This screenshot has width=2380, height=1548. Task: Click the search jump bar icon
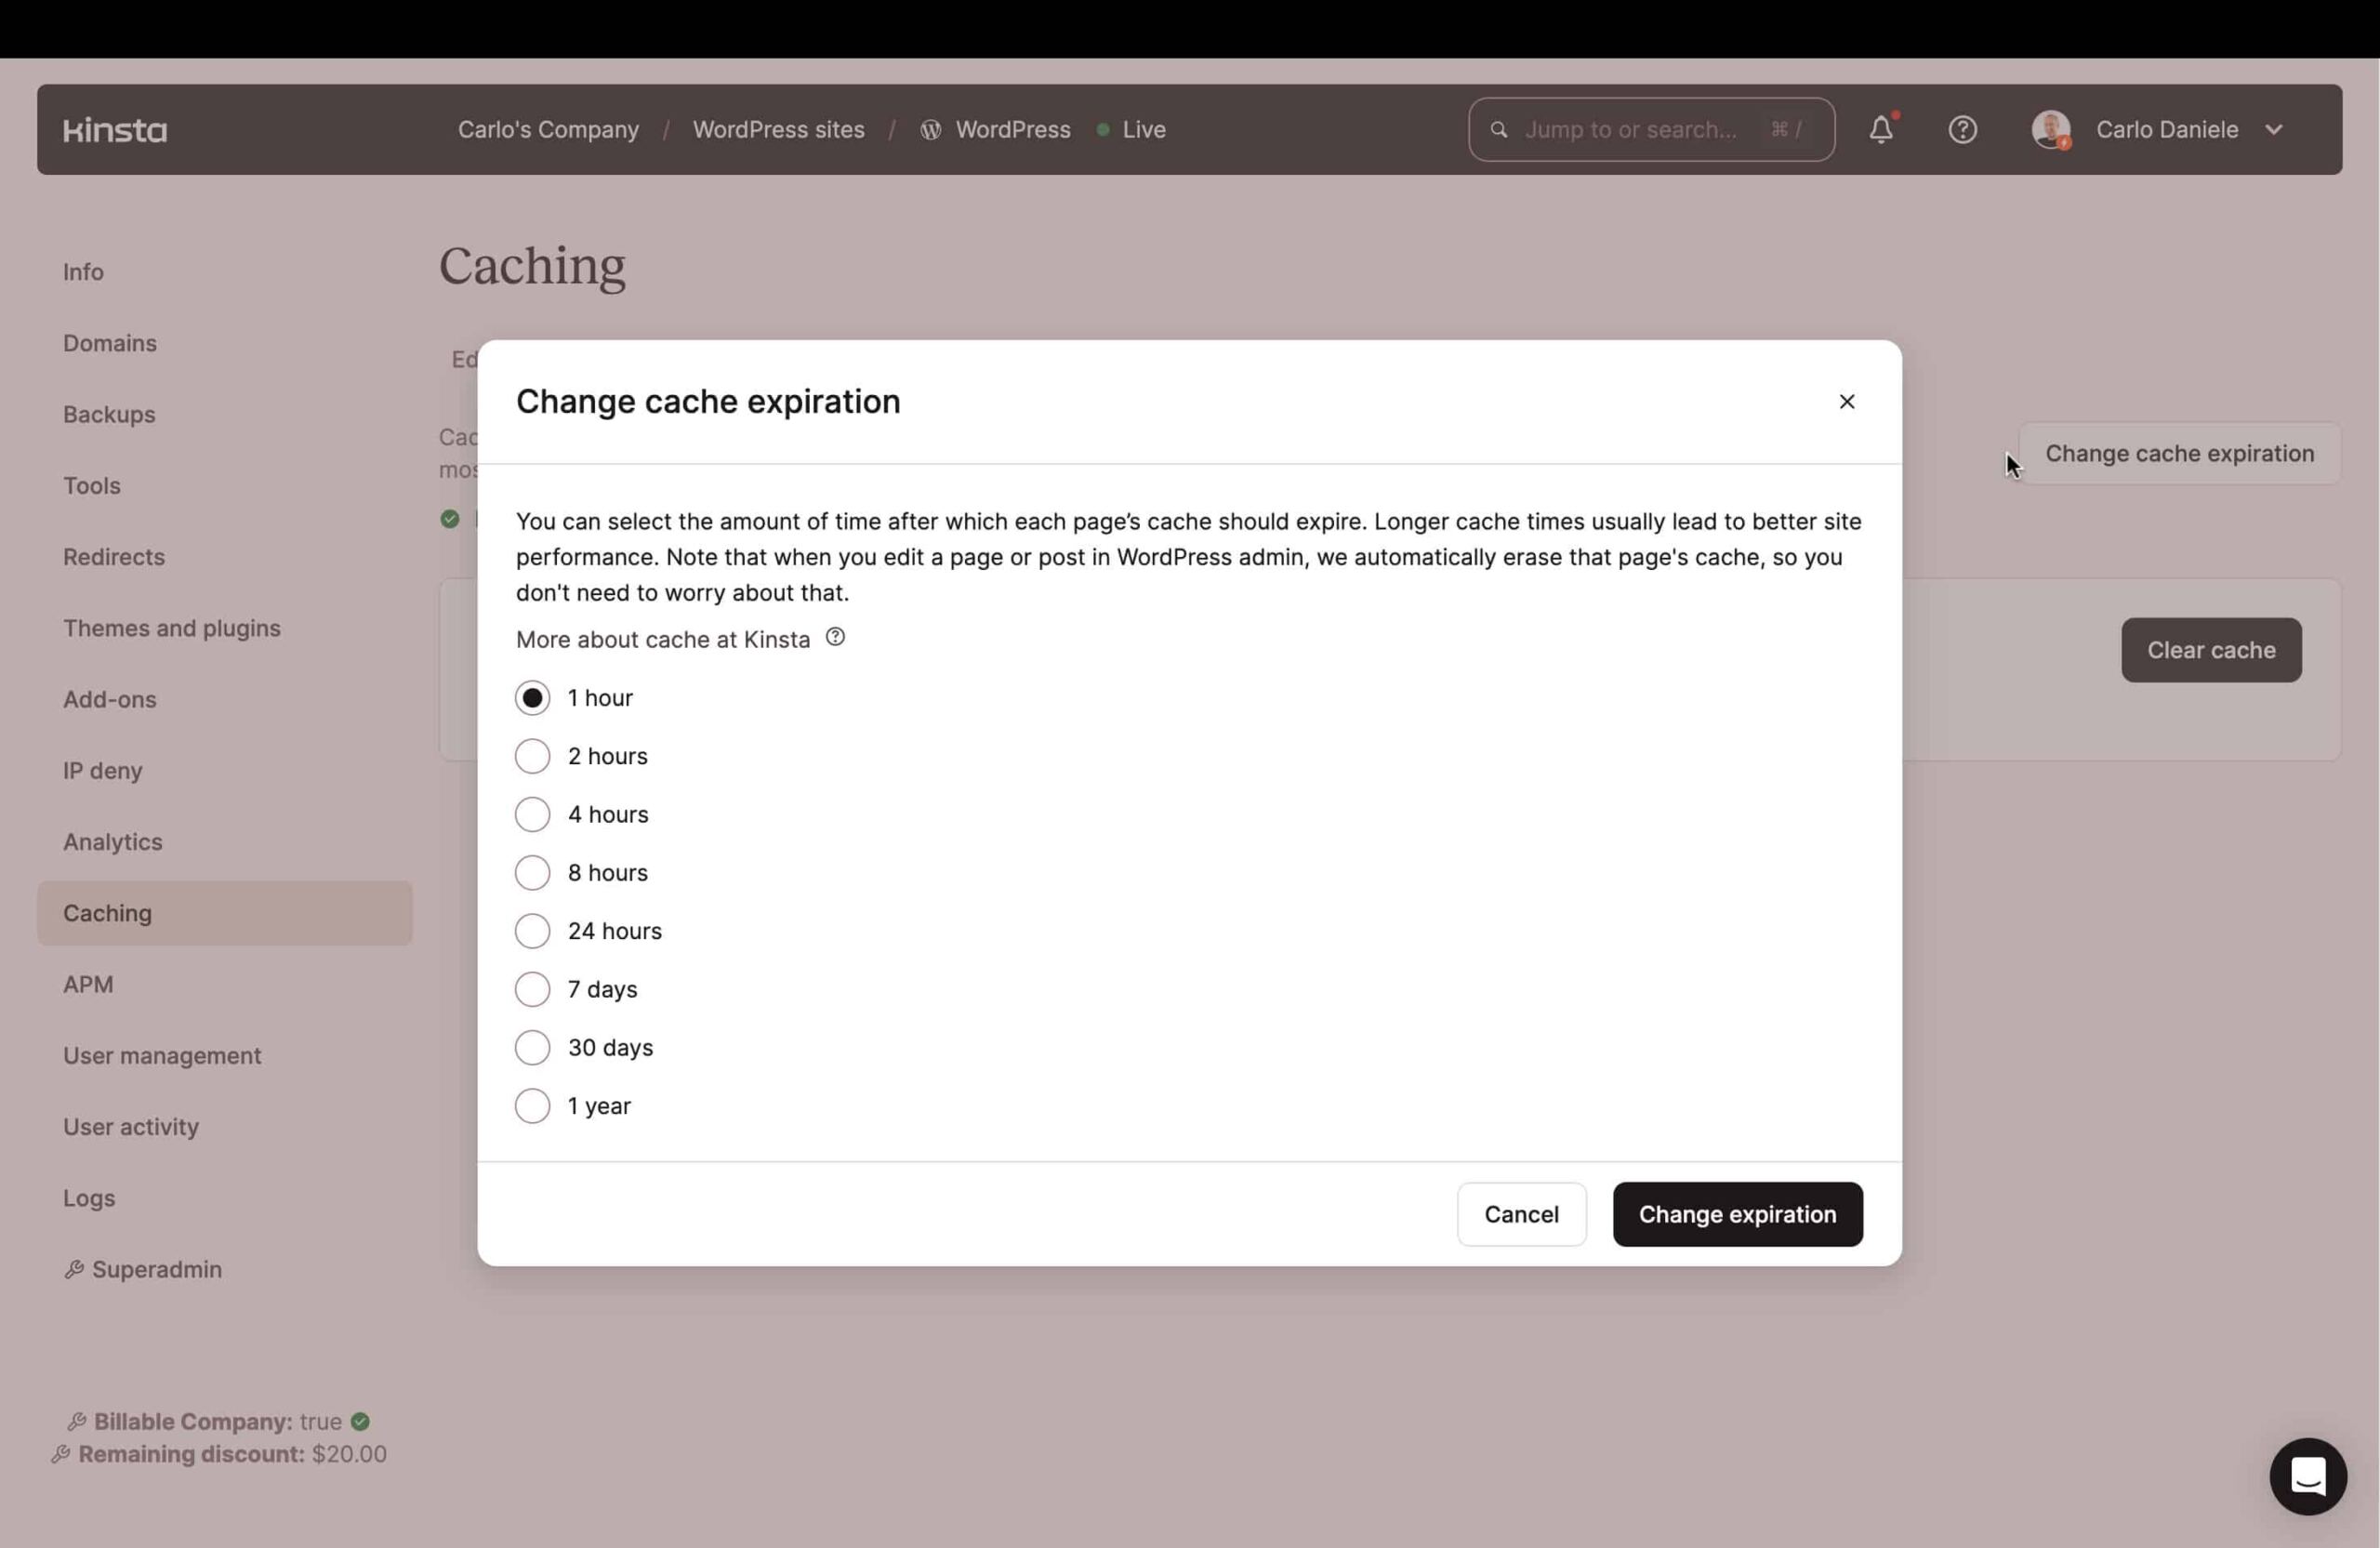pyautogui.click(x=1497, y=128)
